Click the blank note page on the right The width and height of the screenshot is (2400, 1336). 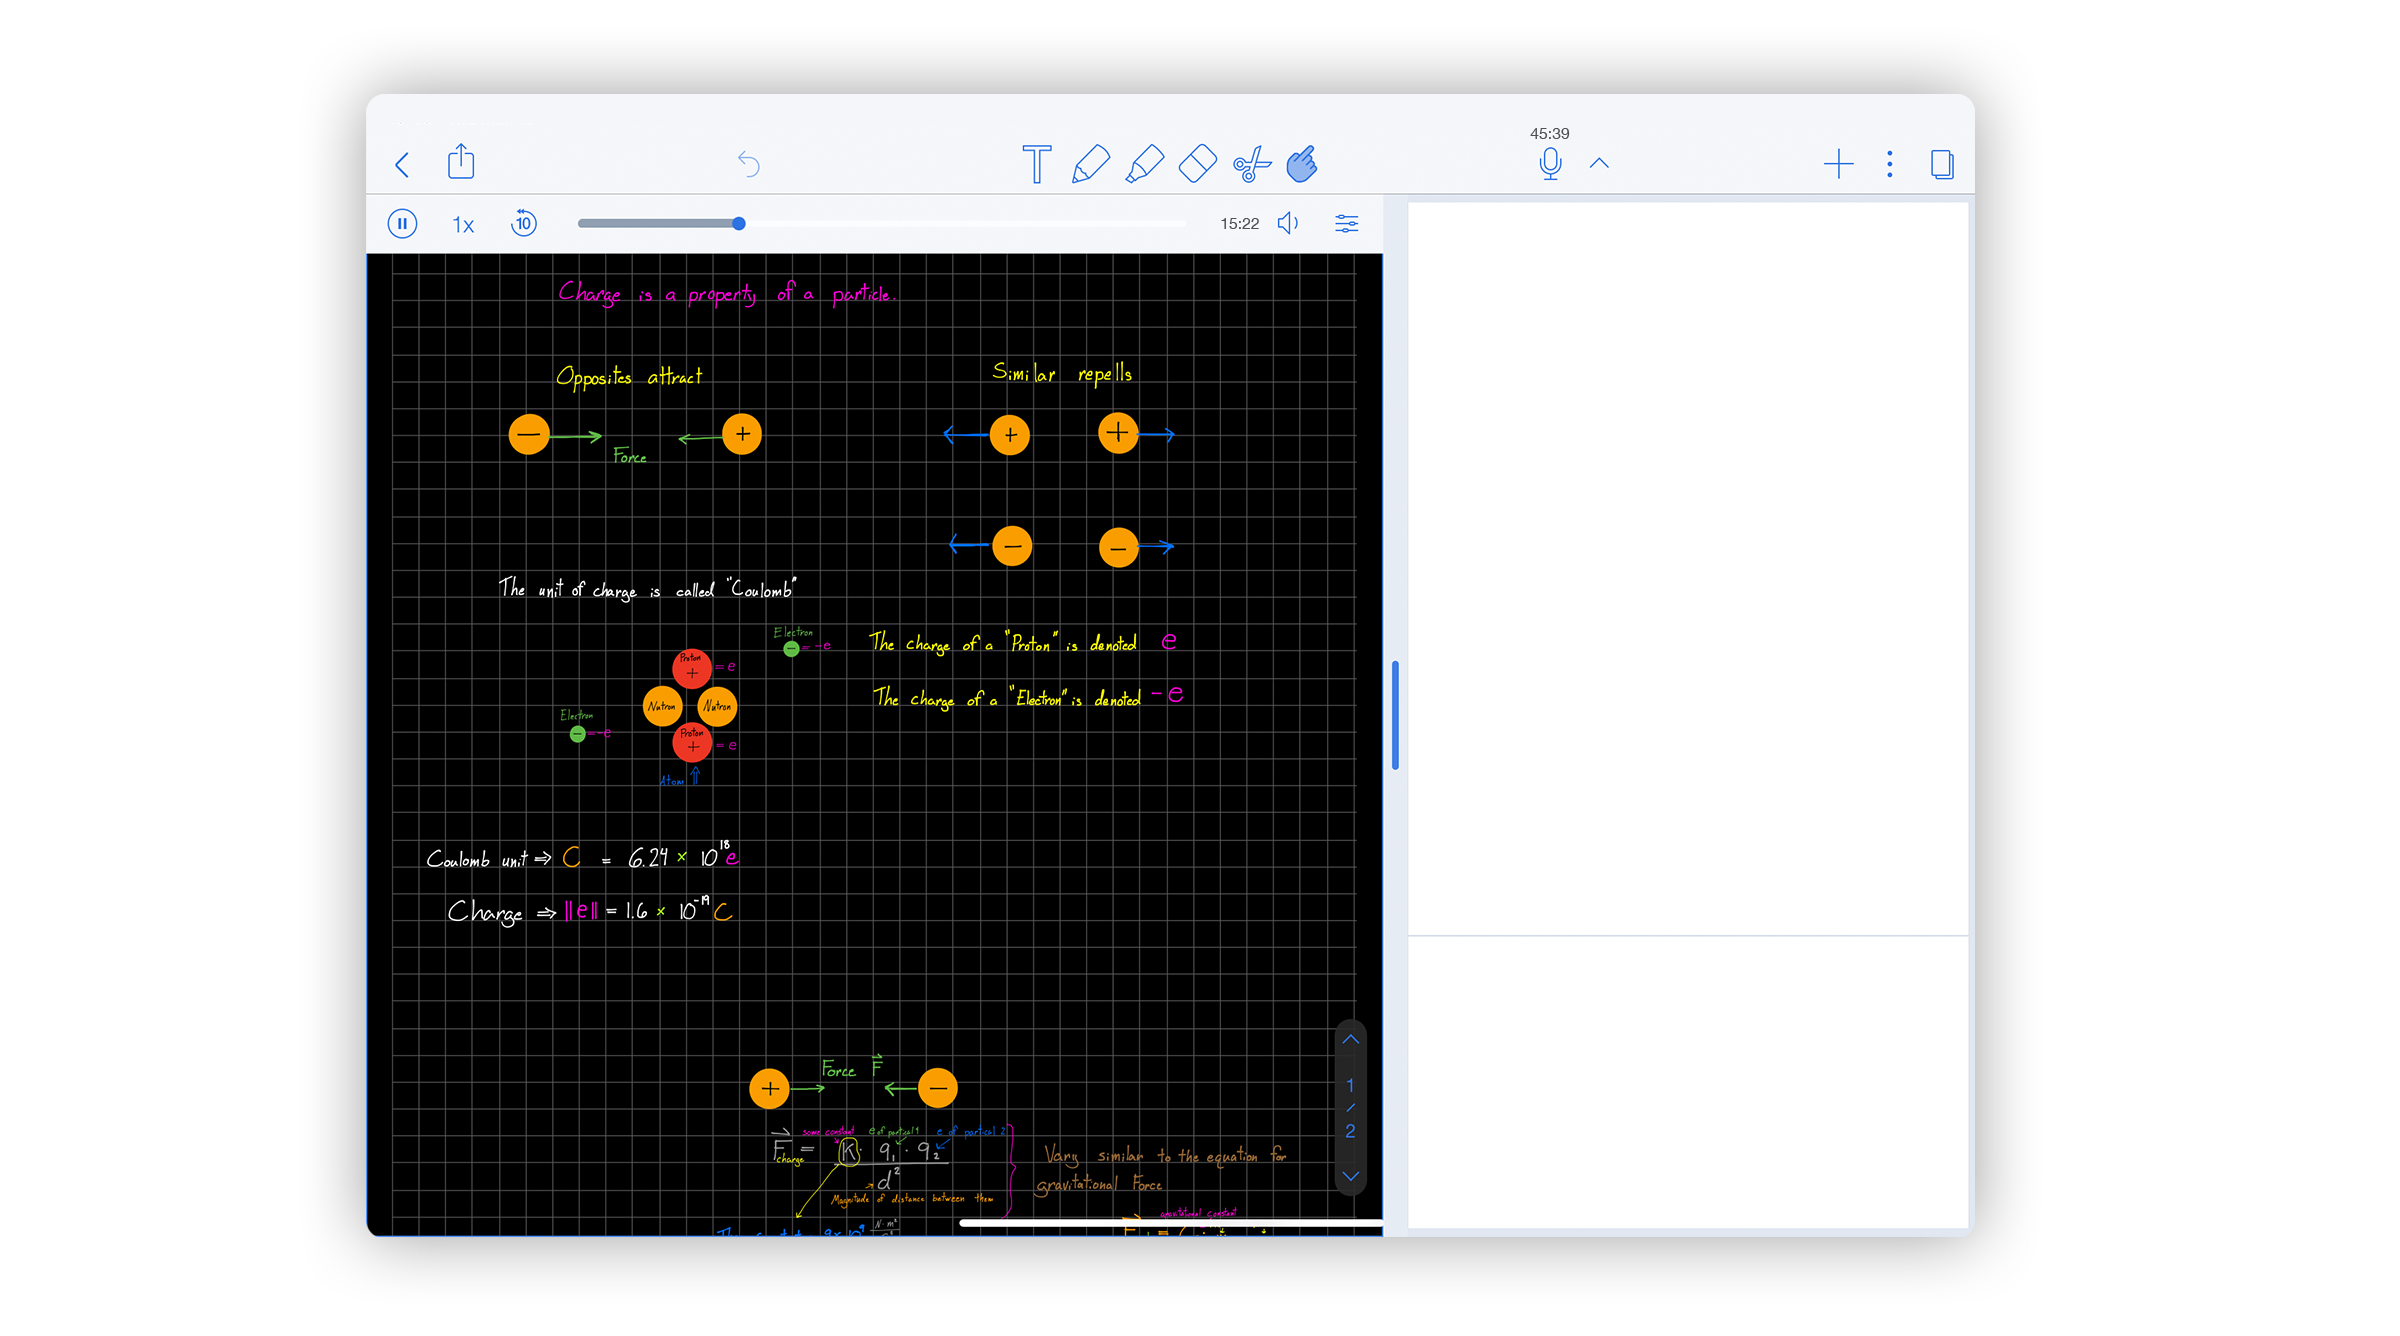(1688, 569)
